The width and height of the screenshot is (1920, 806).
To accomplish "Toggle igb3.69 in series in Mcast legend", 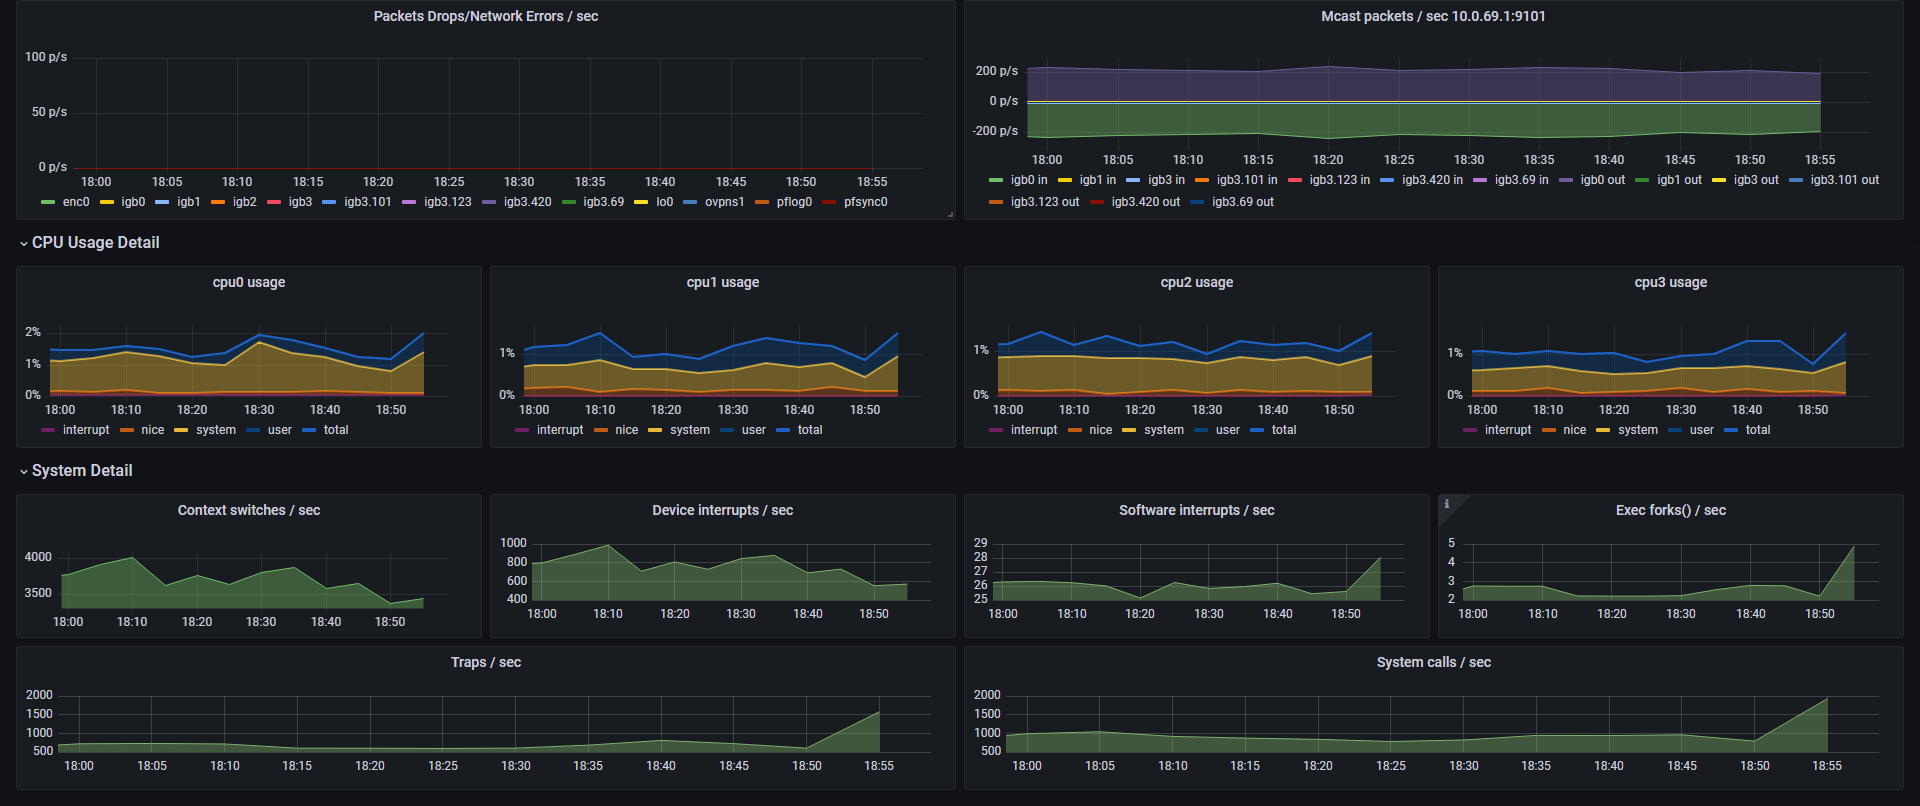I will (1522, 180).
